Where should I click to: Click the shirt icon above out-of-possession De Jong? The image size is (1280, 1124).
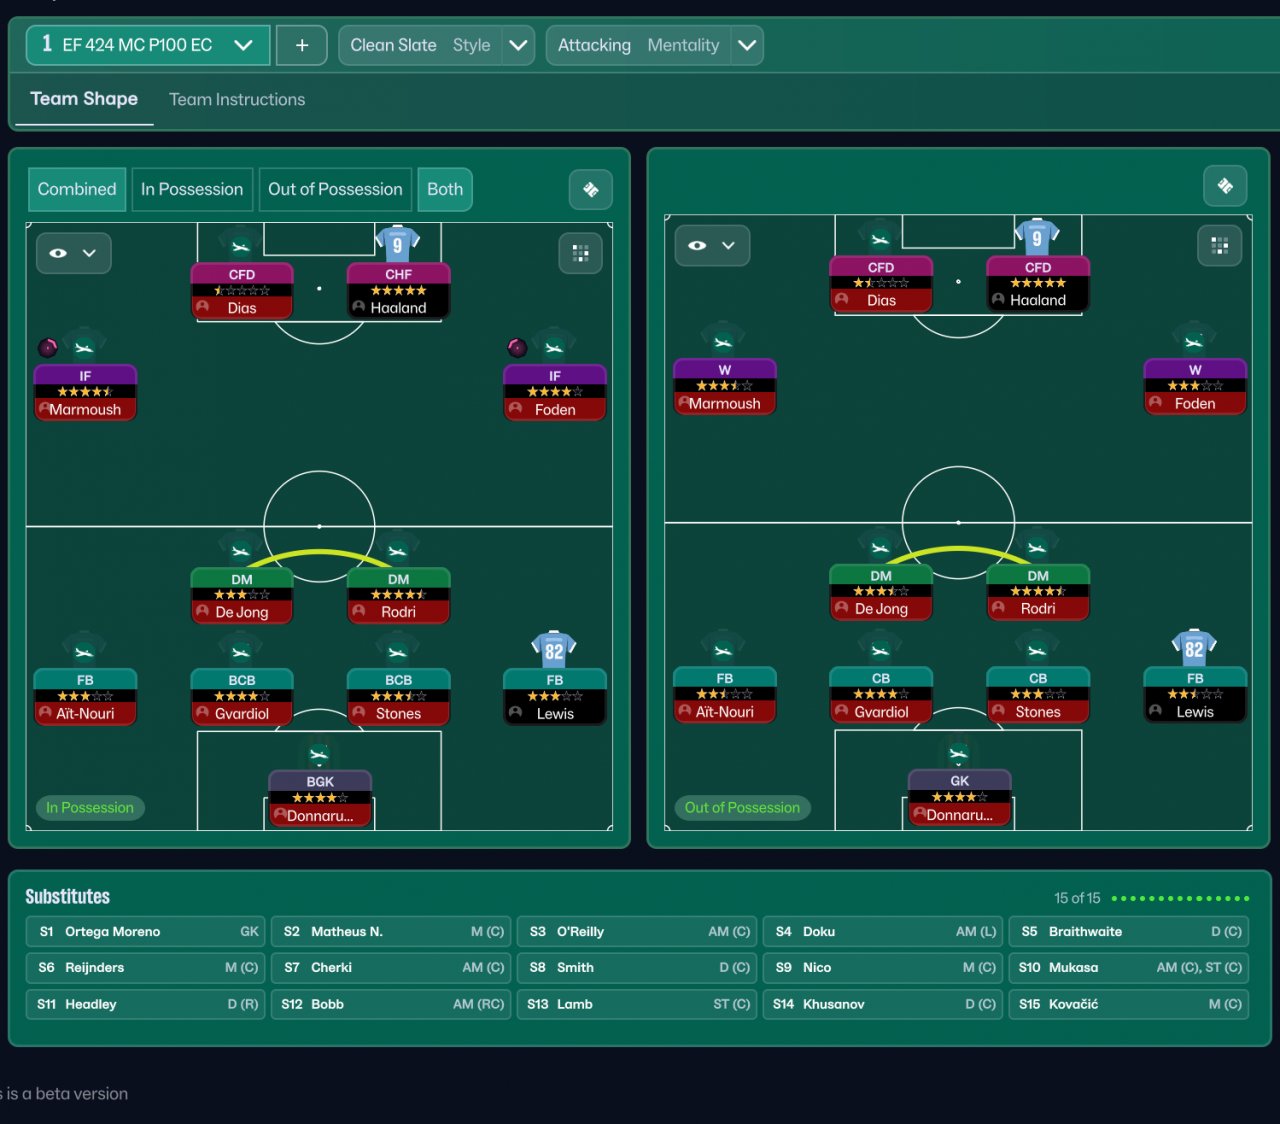pos(880,547)
